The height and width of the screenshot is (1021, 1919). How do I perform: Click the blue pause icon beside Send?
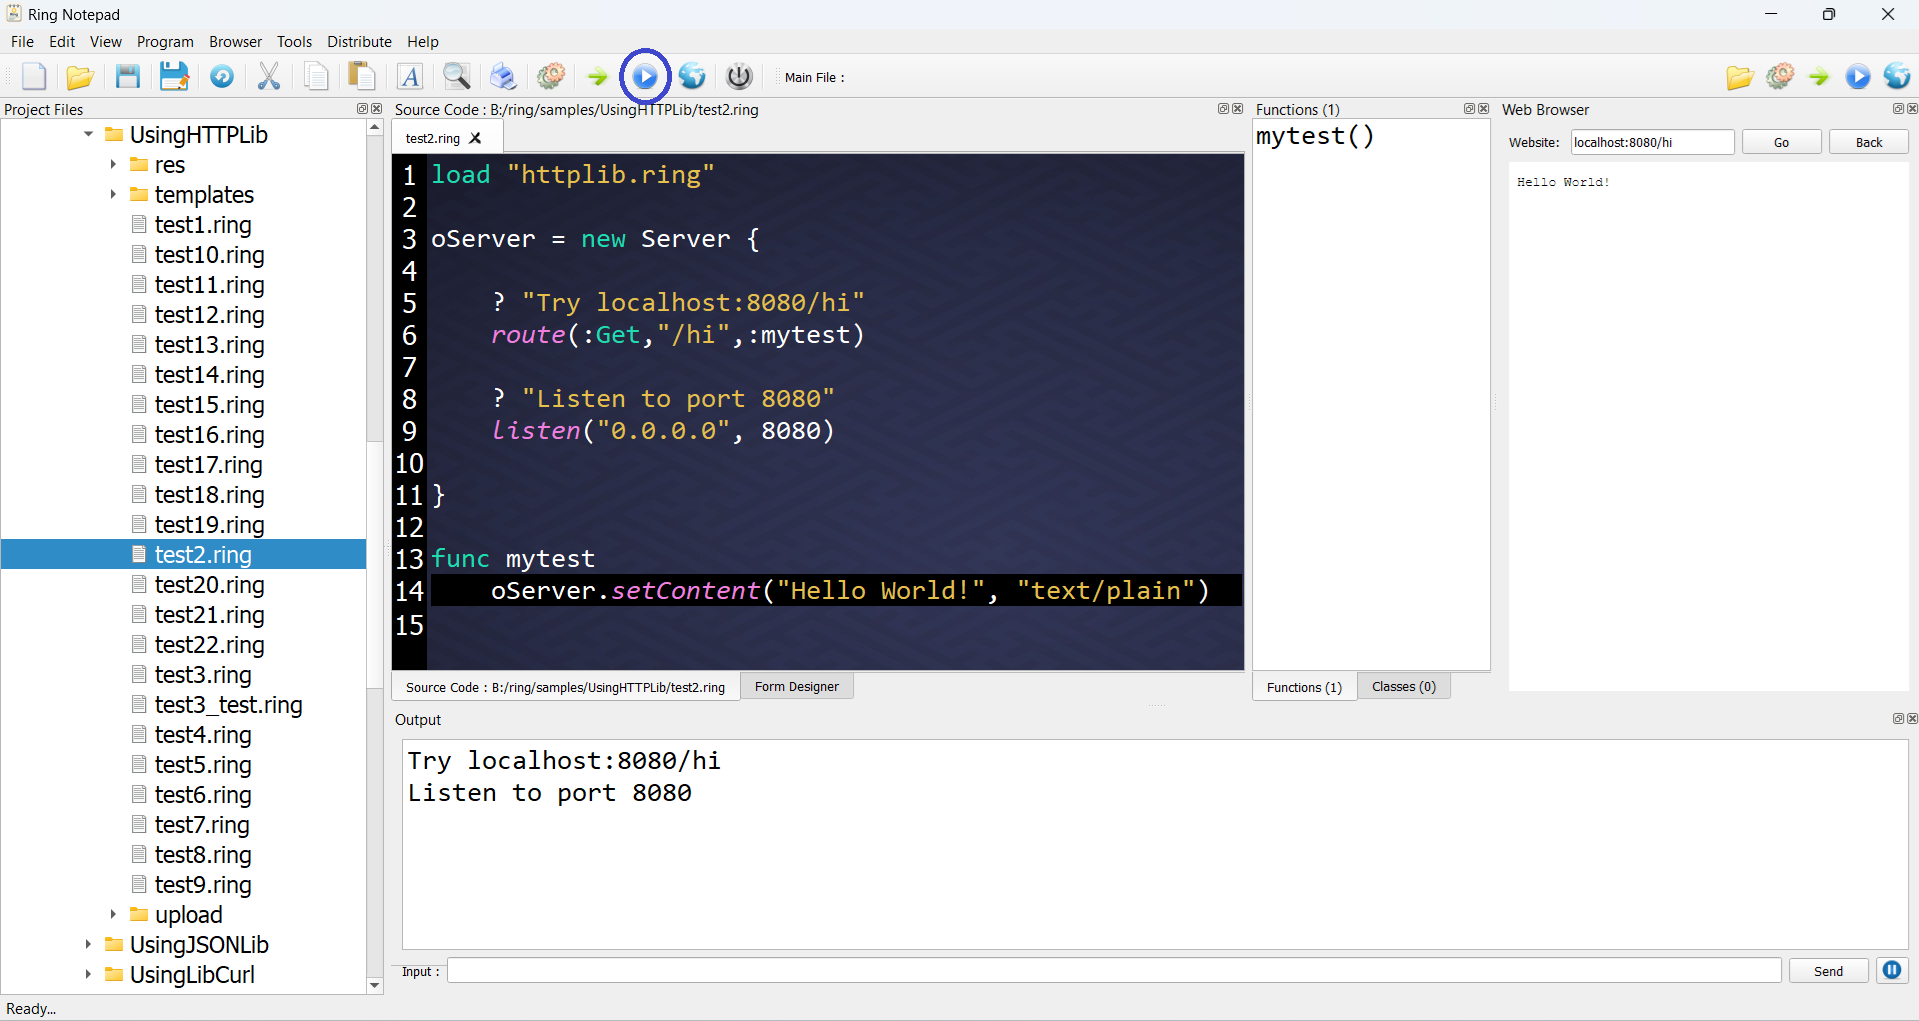click(1892, 970)
